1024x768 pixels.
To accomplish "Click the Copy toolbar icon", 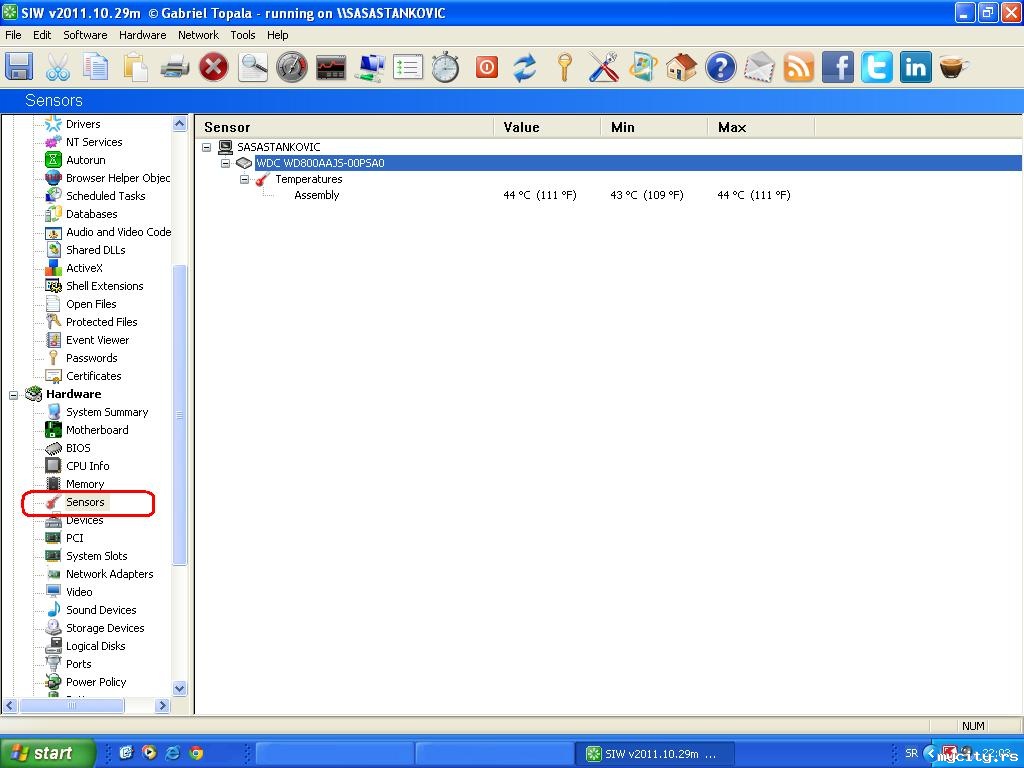I will coord(96,67).
